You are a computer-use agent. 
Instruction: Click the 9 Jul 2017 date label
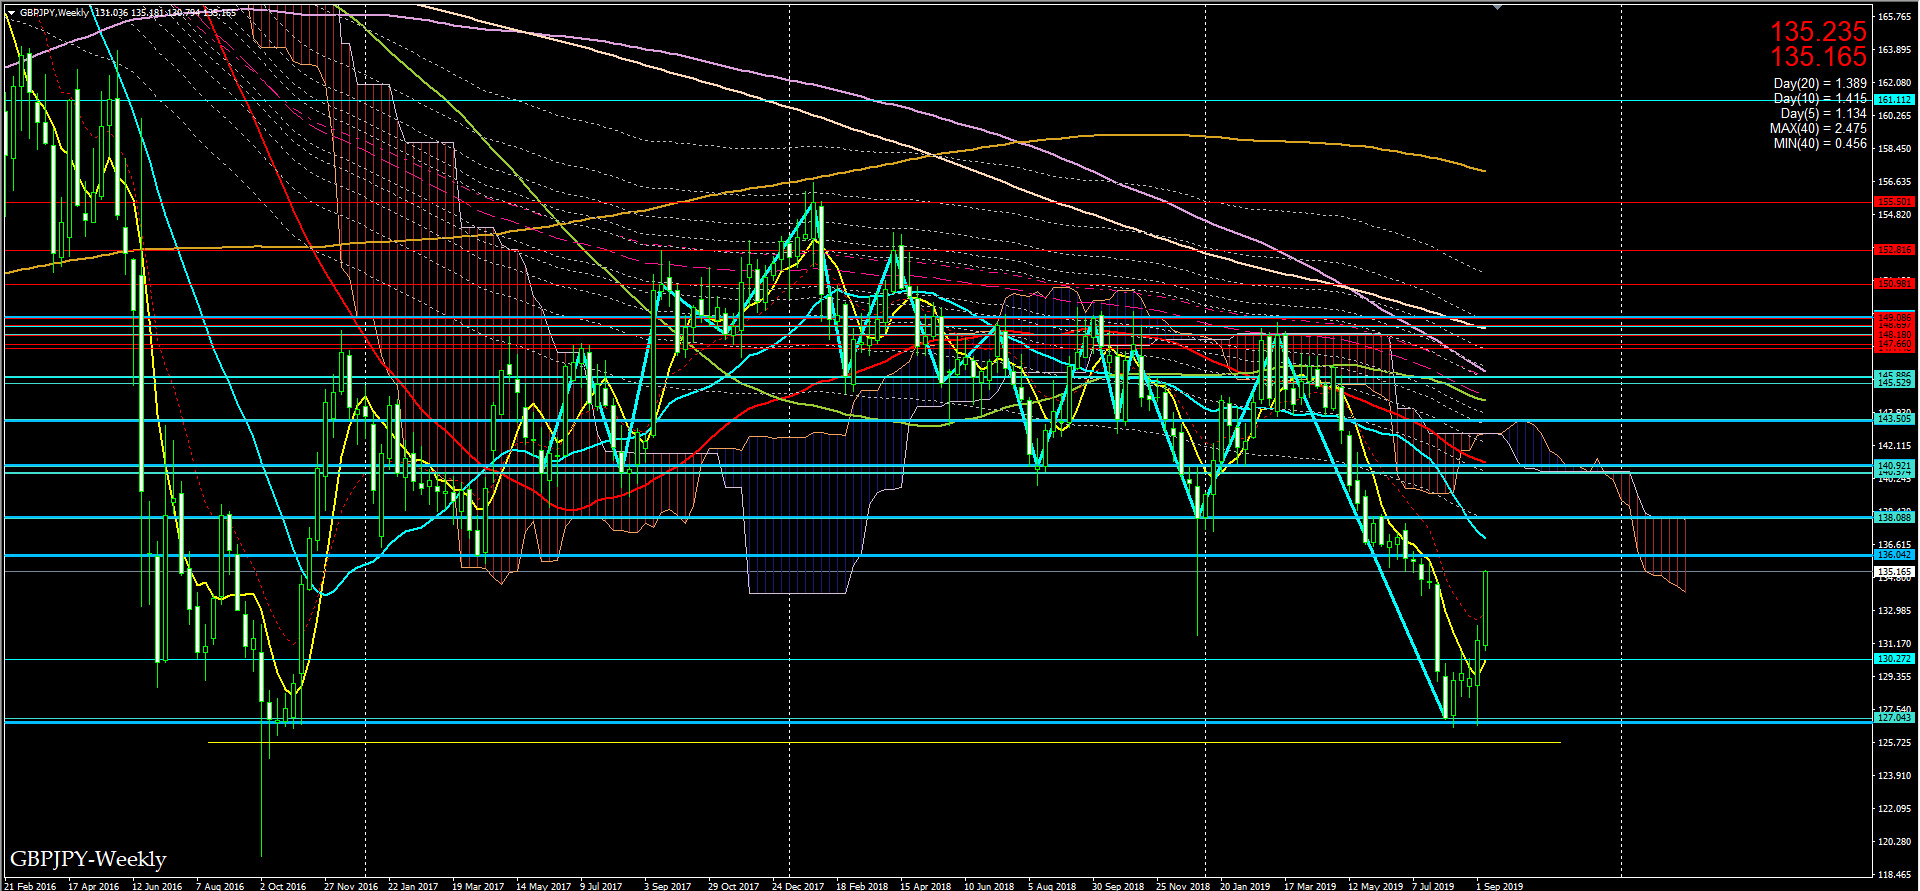click(x=601, y=886)
